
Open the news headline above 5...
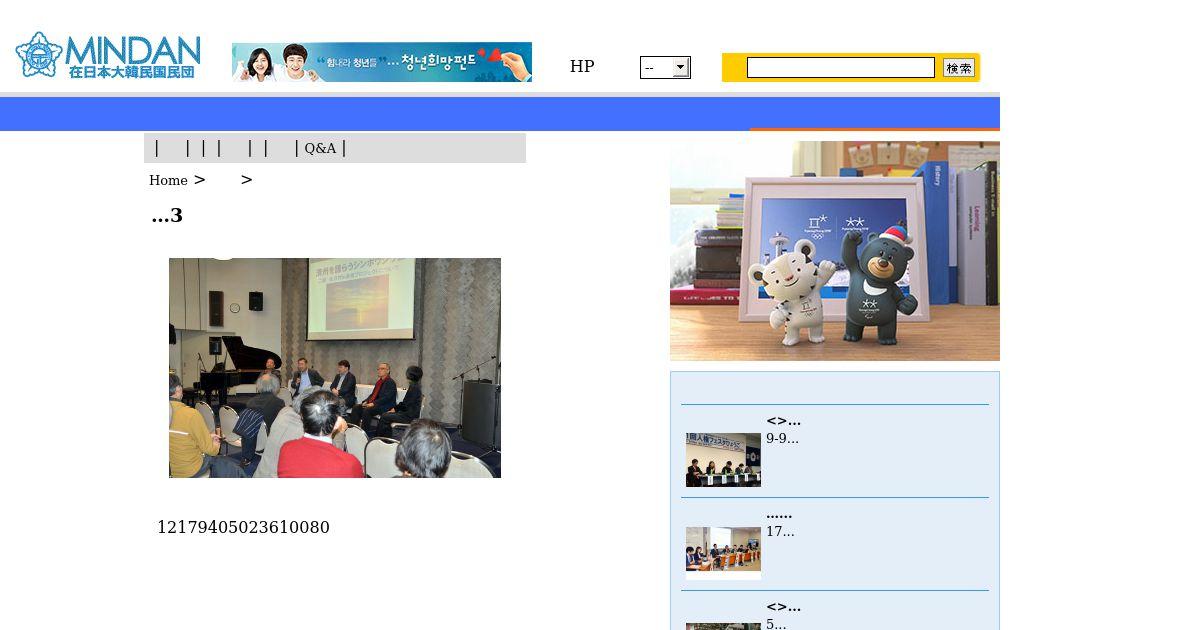(783, 606)
